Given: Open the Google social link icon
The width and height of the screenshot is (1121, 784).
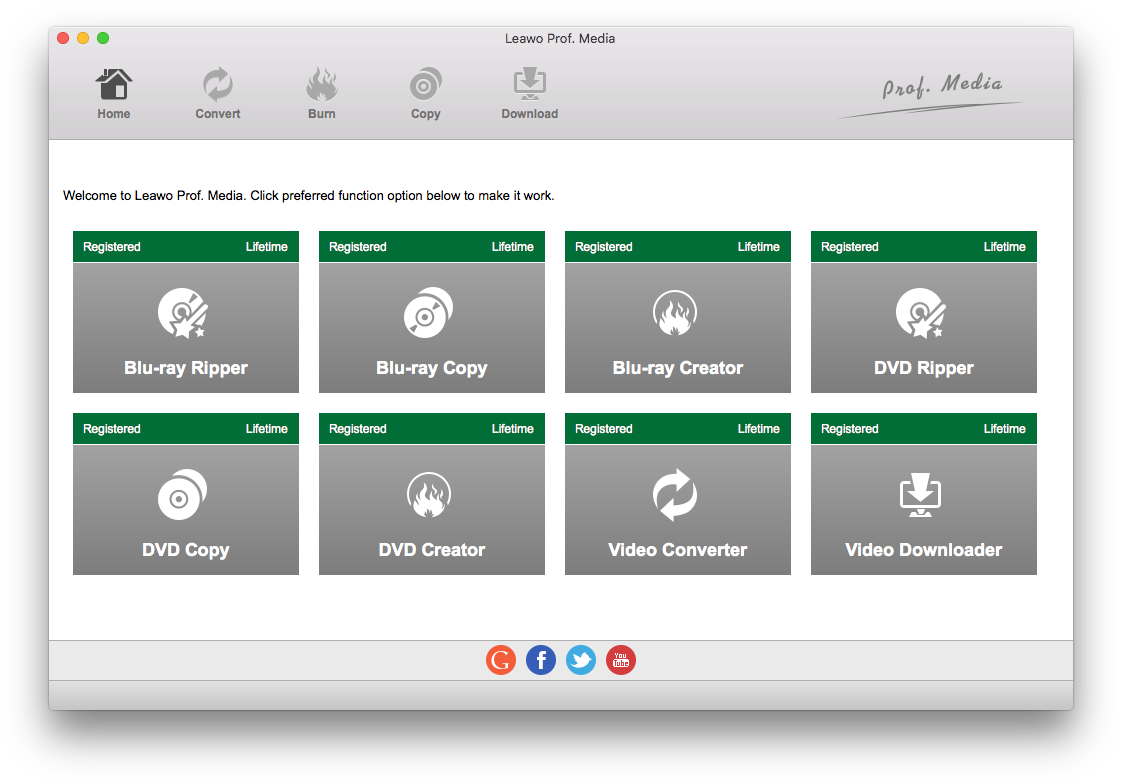Looking at the screenshot, I should point(501,660).
